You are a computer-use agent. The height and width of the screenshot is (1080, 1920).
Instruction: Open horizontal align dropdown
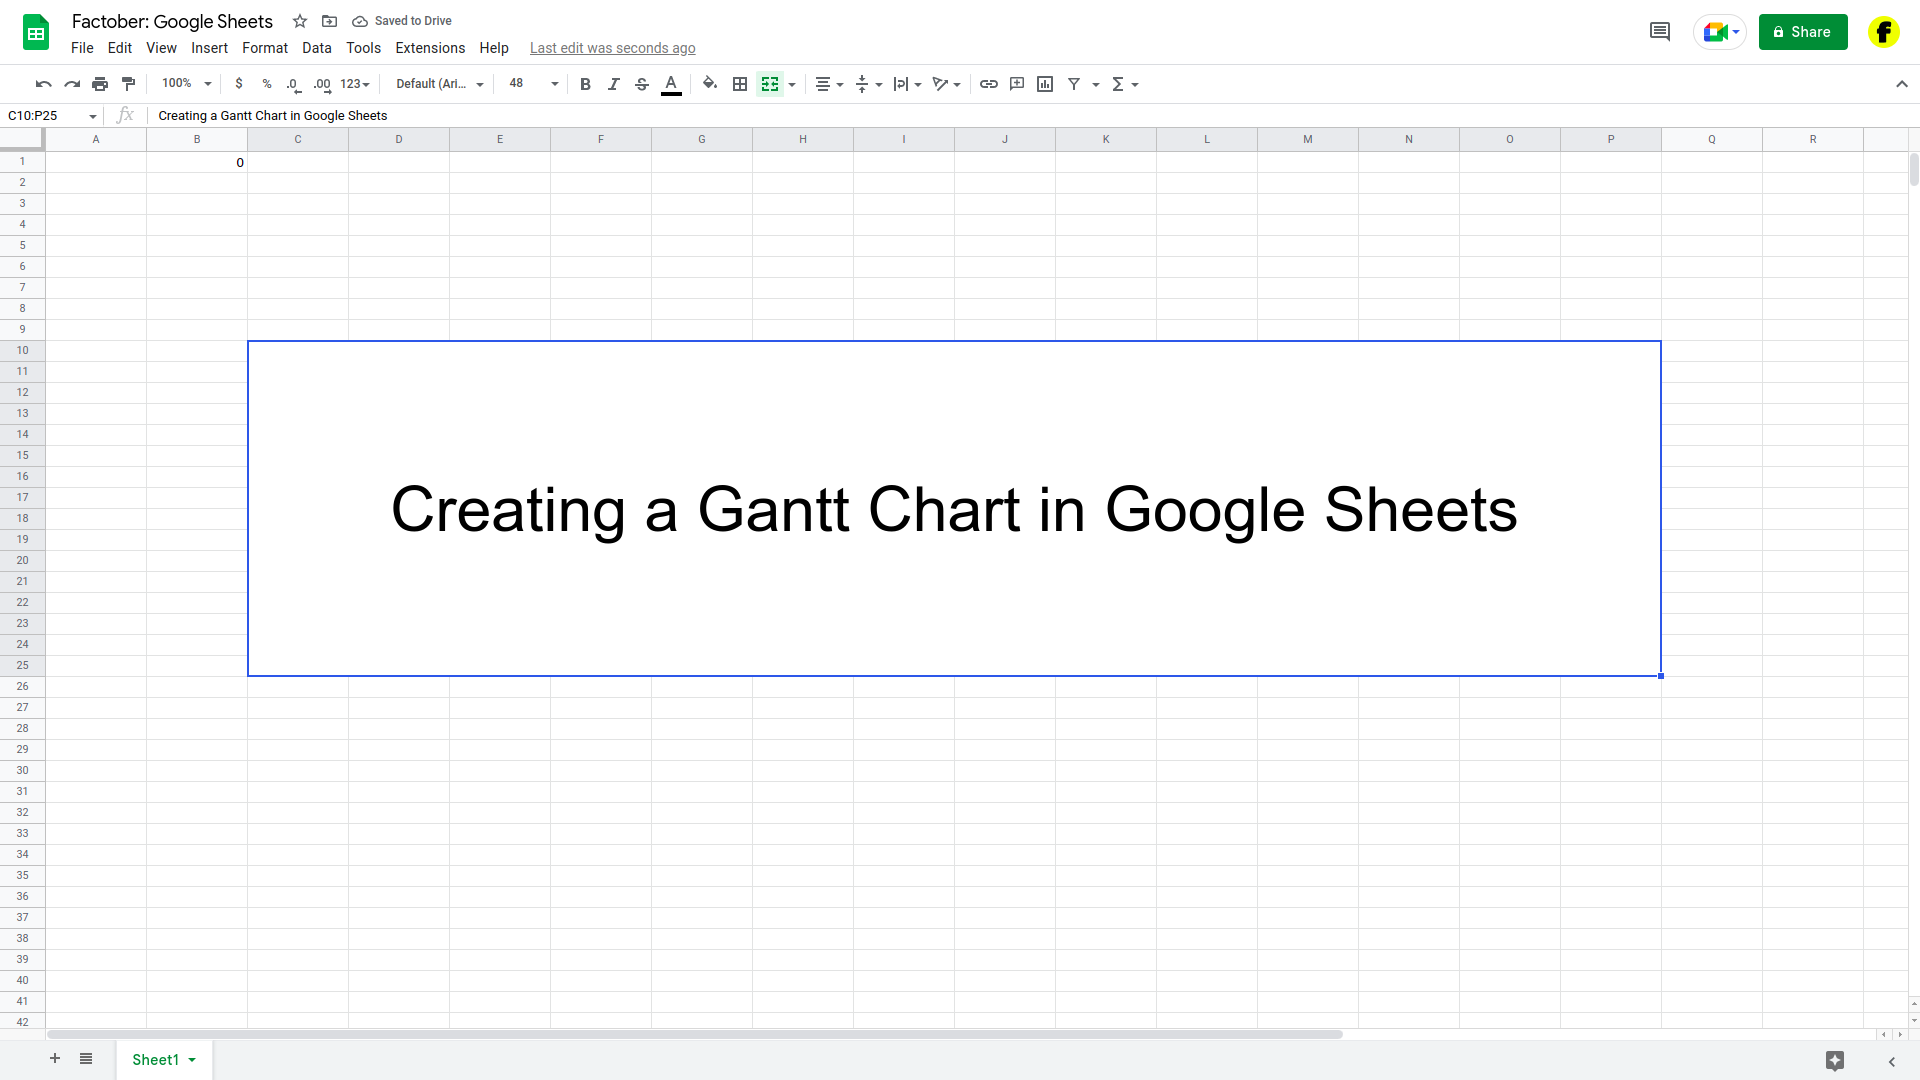829,84
